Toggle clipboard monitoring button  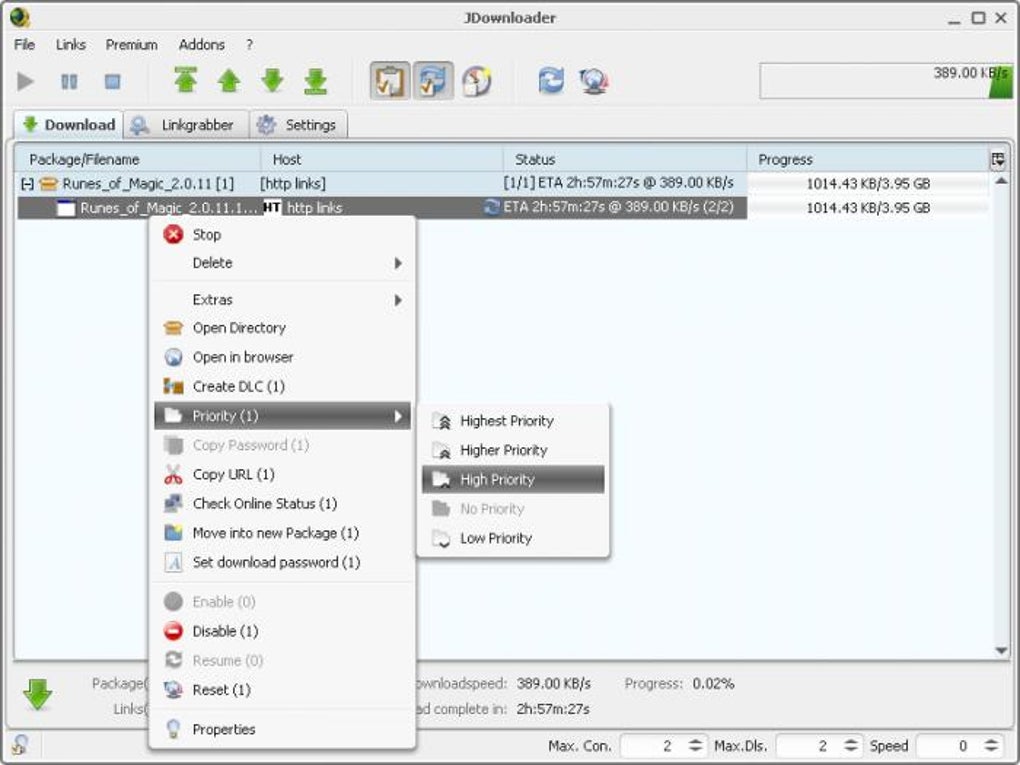[x=390, y=81]
